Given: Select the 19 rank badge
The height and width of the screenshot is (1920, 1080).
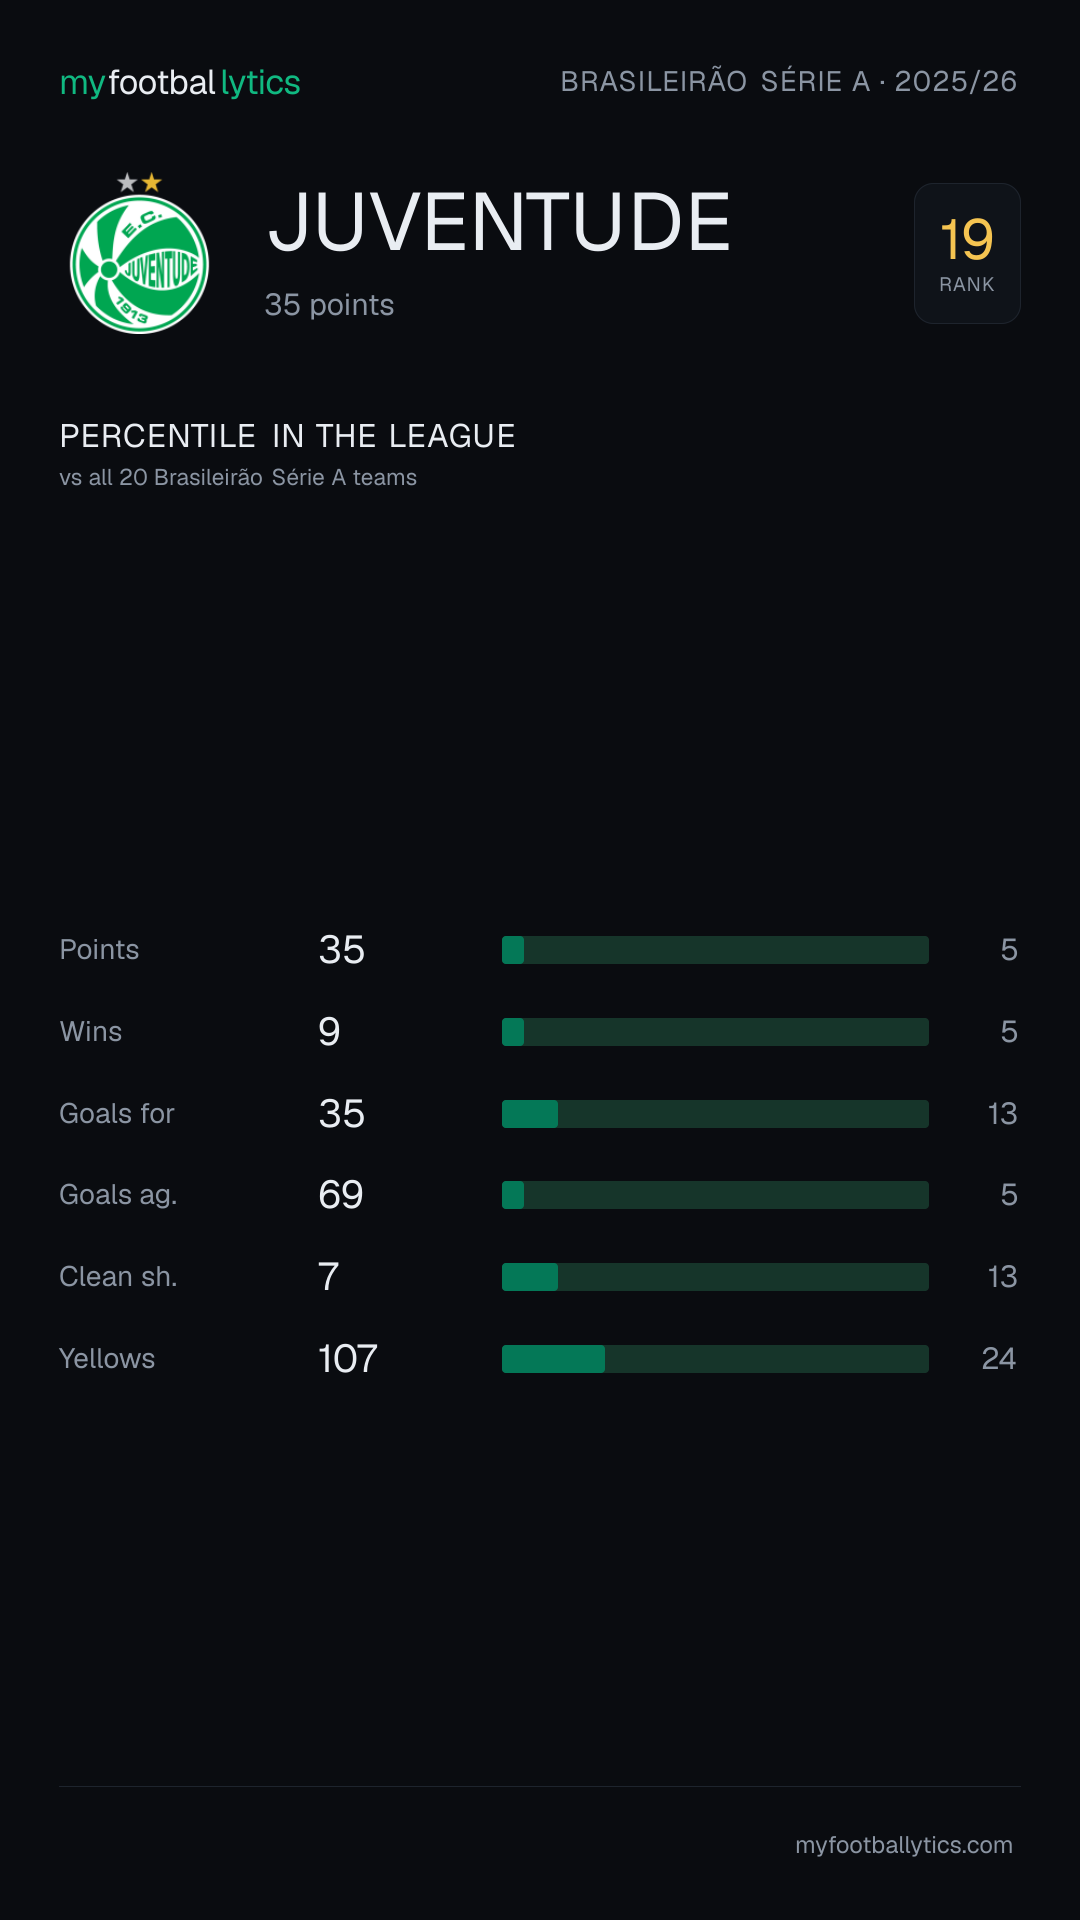Looking at the screenshot, I should 967,253.
